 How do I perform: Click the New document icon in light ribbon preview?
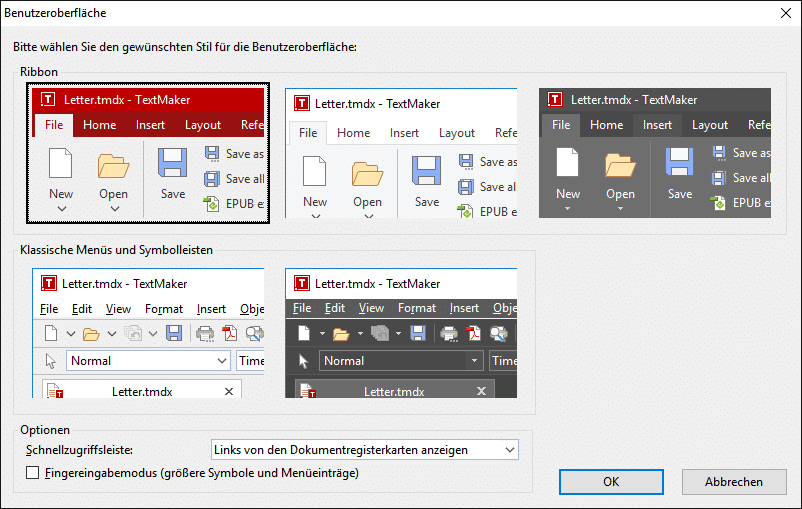pyautogui.click(x=315, y=171)
